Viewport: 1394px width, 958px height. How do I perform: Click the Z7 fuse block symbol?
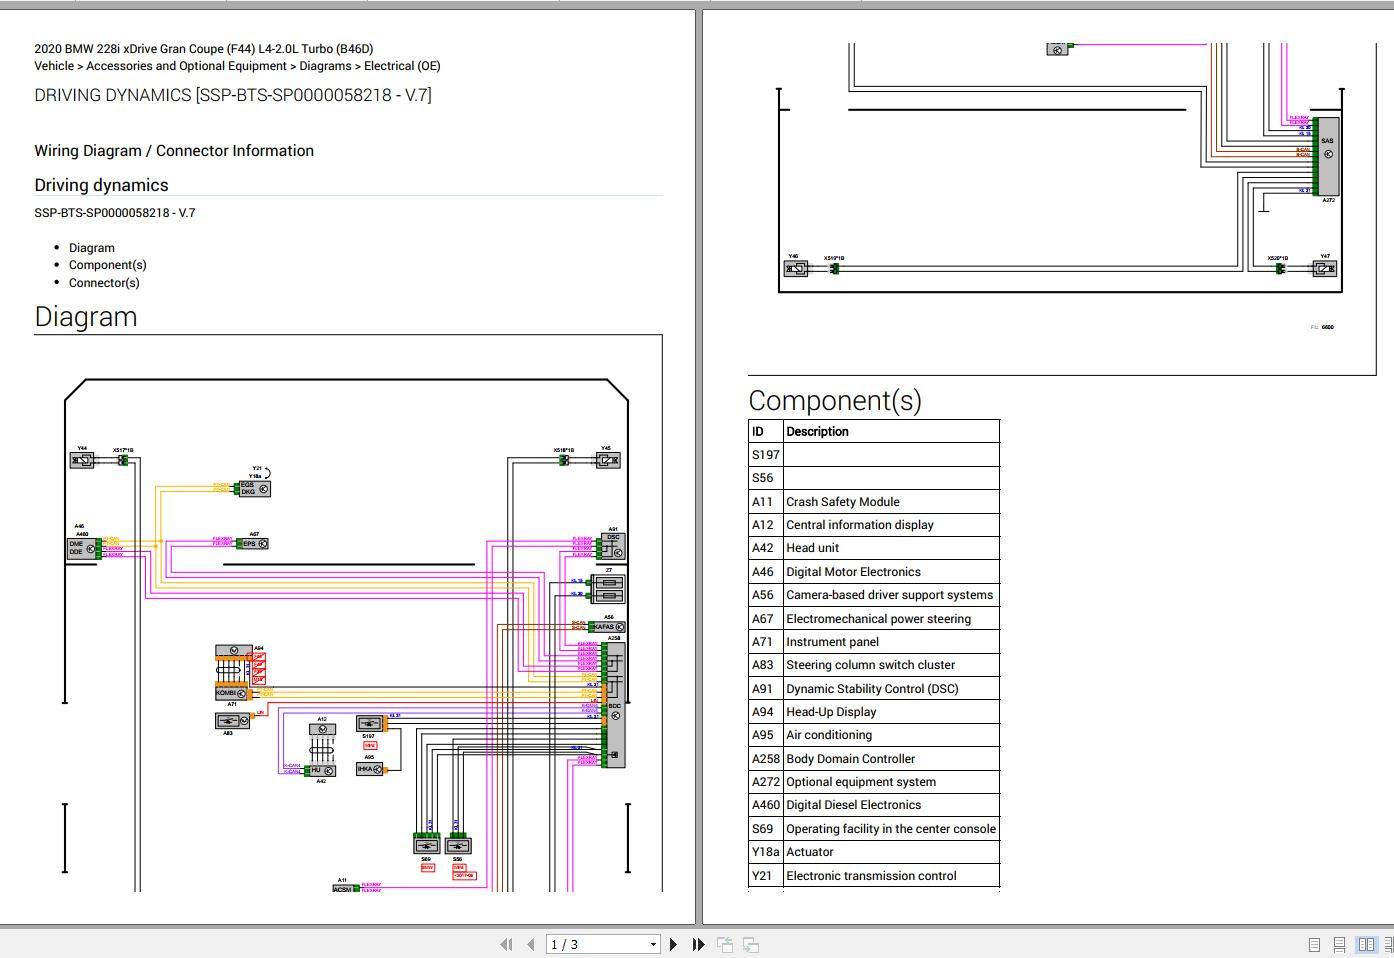pos(609,587)
